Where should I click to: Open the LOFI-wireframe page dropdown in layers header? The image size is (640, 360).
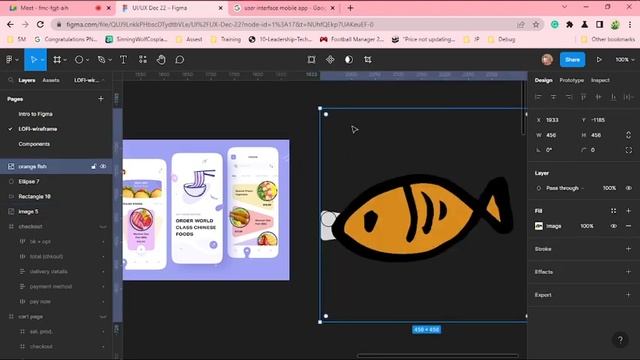89,80
